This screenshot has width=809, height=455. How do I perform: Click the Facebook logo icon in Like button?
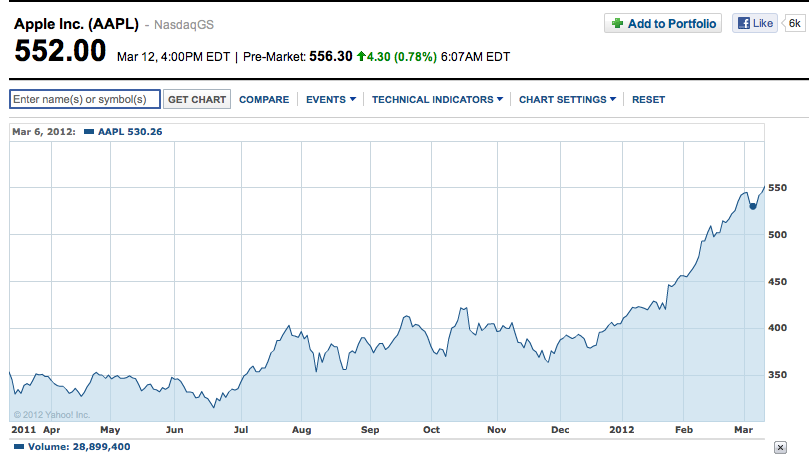pyautogui.click(x=743, y=23)
